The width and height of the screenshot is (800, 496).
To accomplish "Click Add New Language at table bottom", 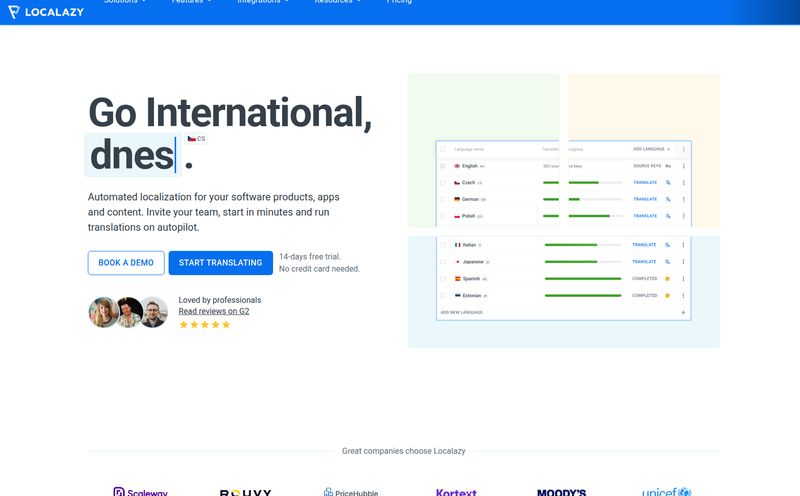I will pyautogui.click(x=461, y=312).
